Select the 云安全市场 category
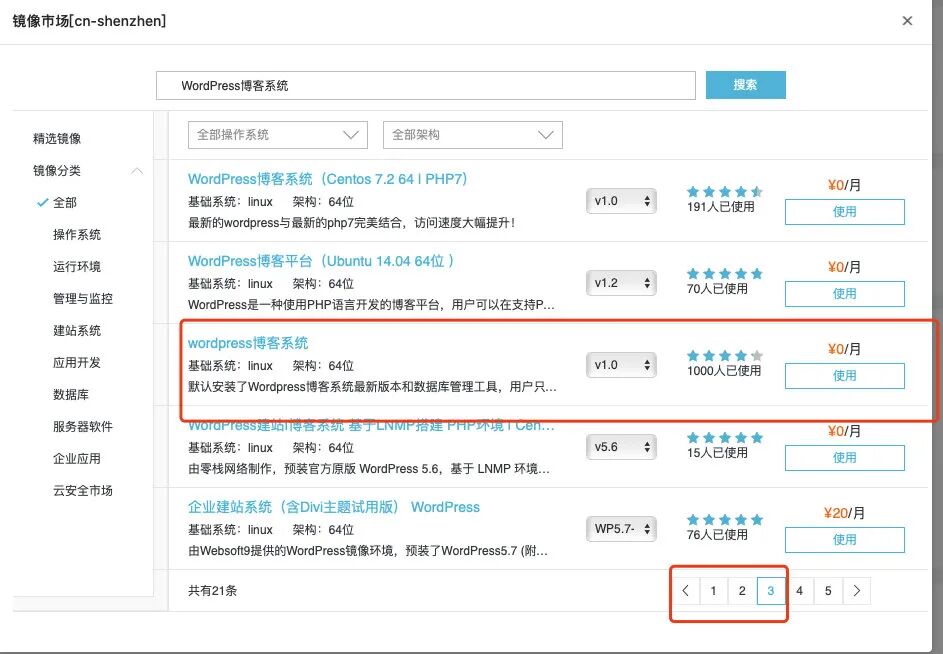943x654 pixels. coord(83,490)
